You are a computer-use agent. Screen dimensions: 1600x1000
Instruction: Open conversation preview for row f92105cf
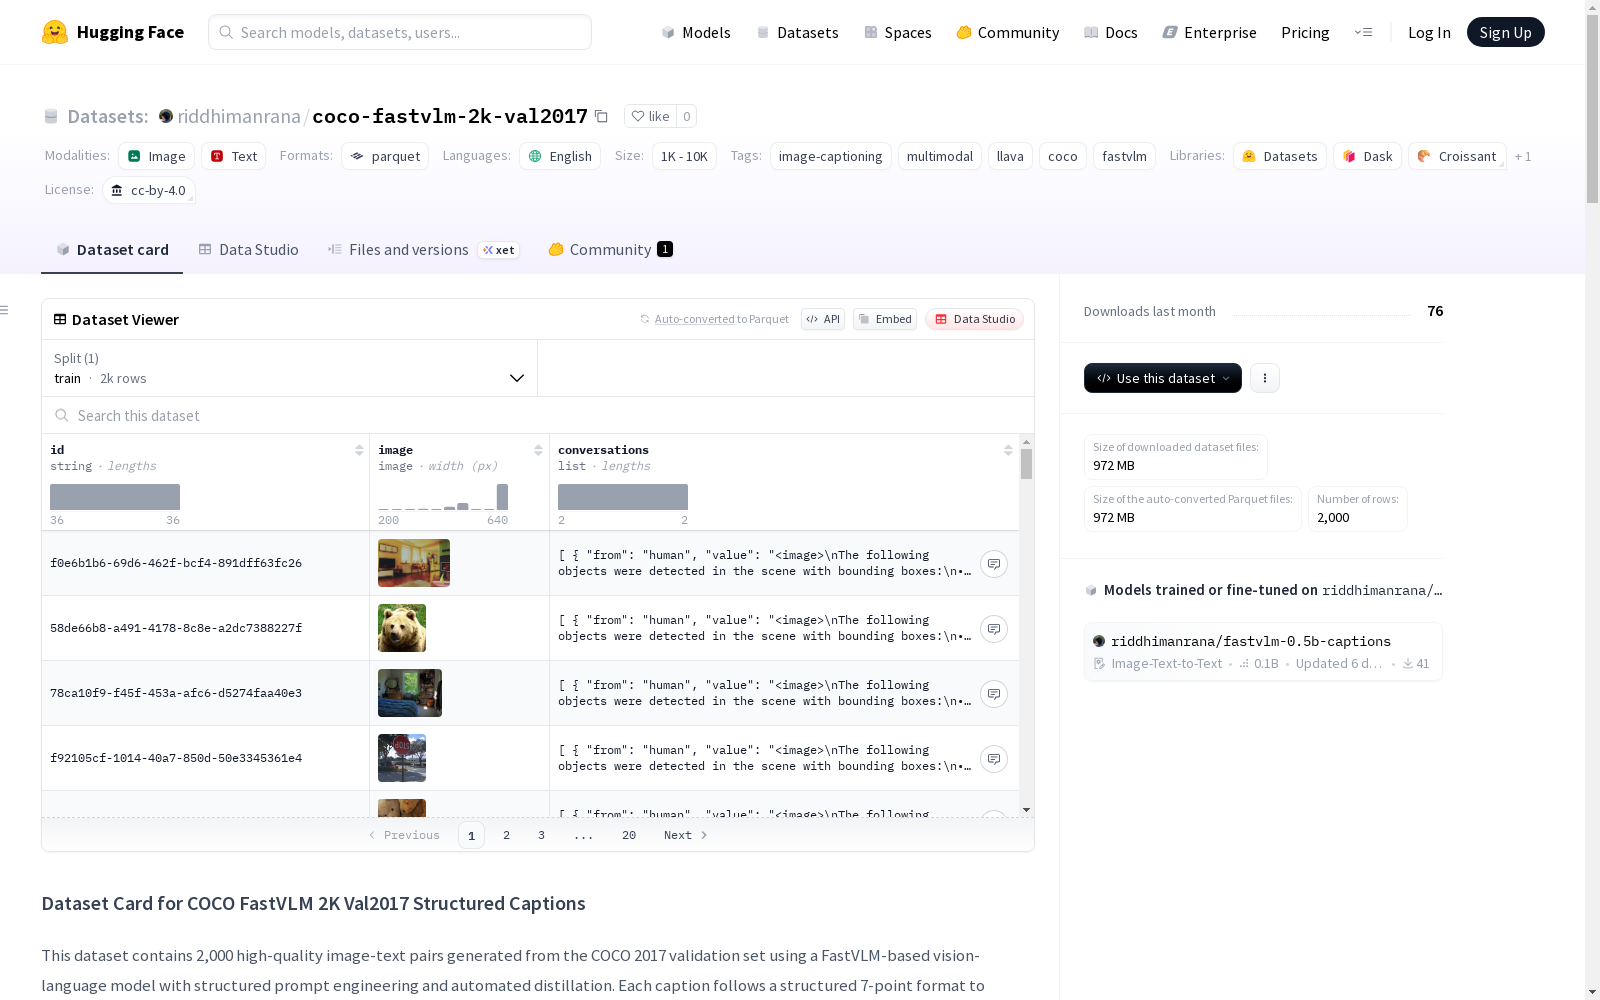pos(993,759)
